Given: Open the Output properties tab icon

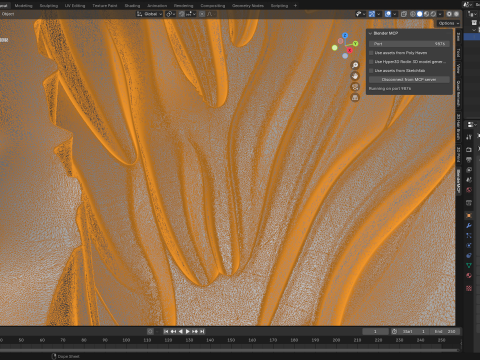Looking at the screenshot, I should point(469,160).
